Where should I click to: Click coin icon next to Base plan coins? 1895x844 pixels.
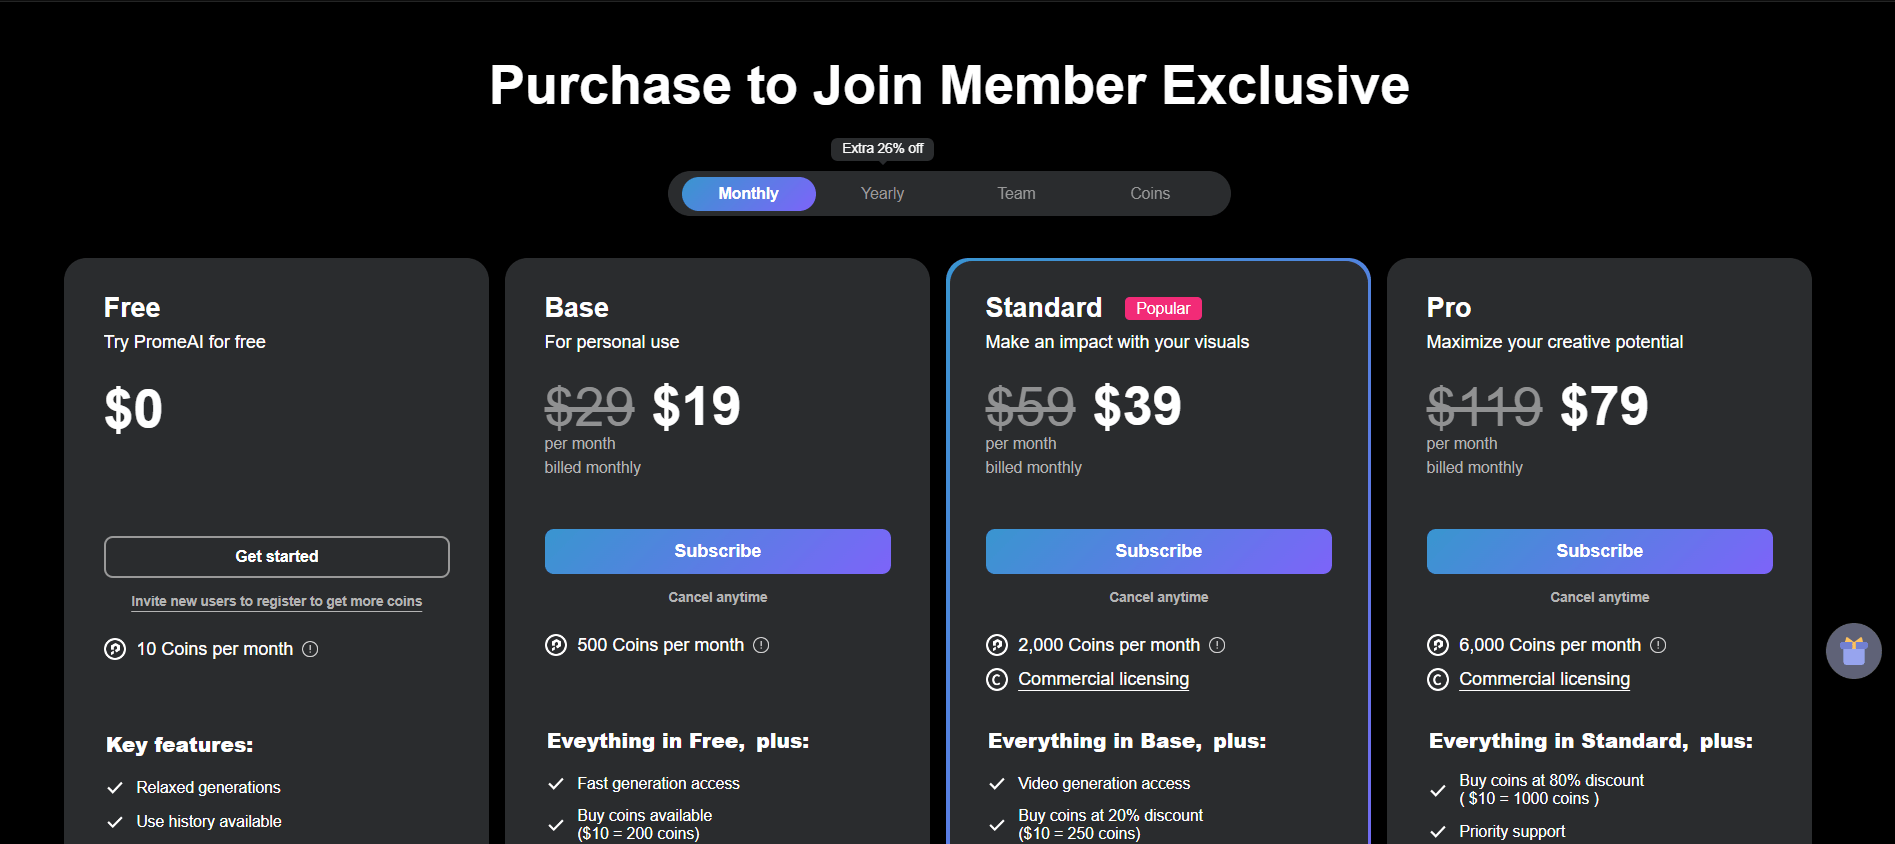click(x=555, y=645)
